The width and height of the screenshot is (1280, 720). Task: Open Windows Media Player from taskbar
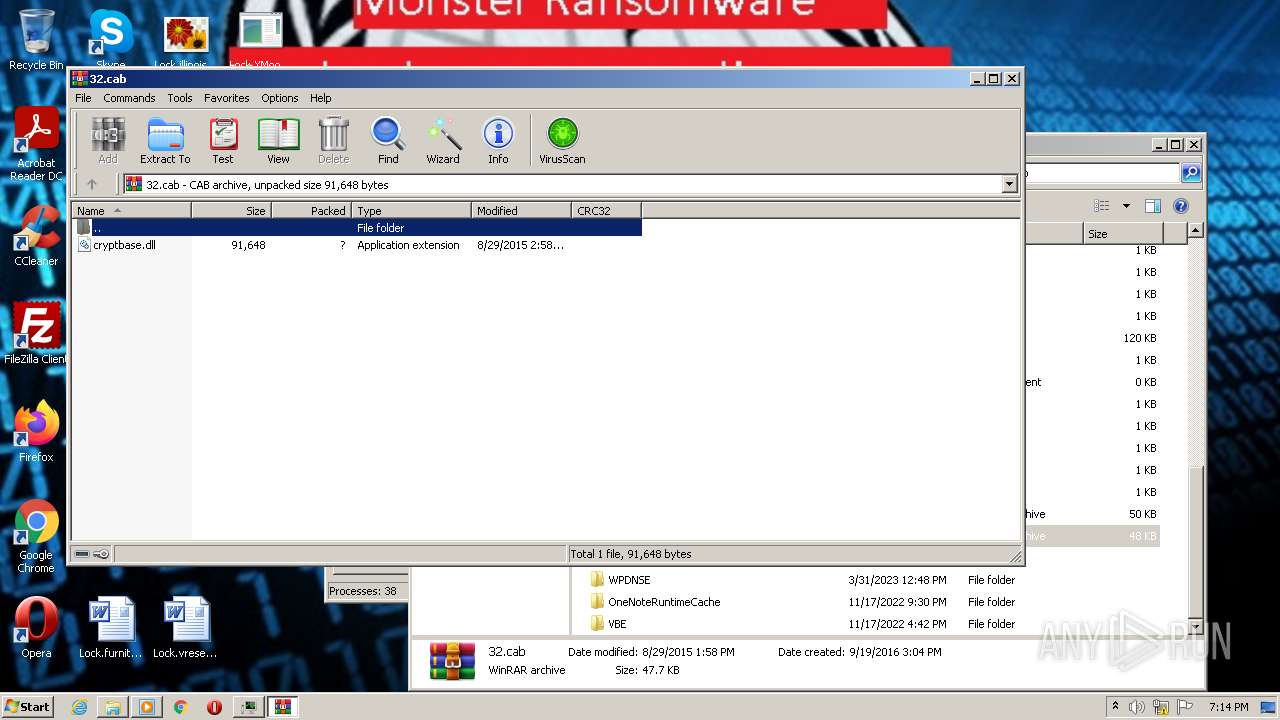point(146,707)
